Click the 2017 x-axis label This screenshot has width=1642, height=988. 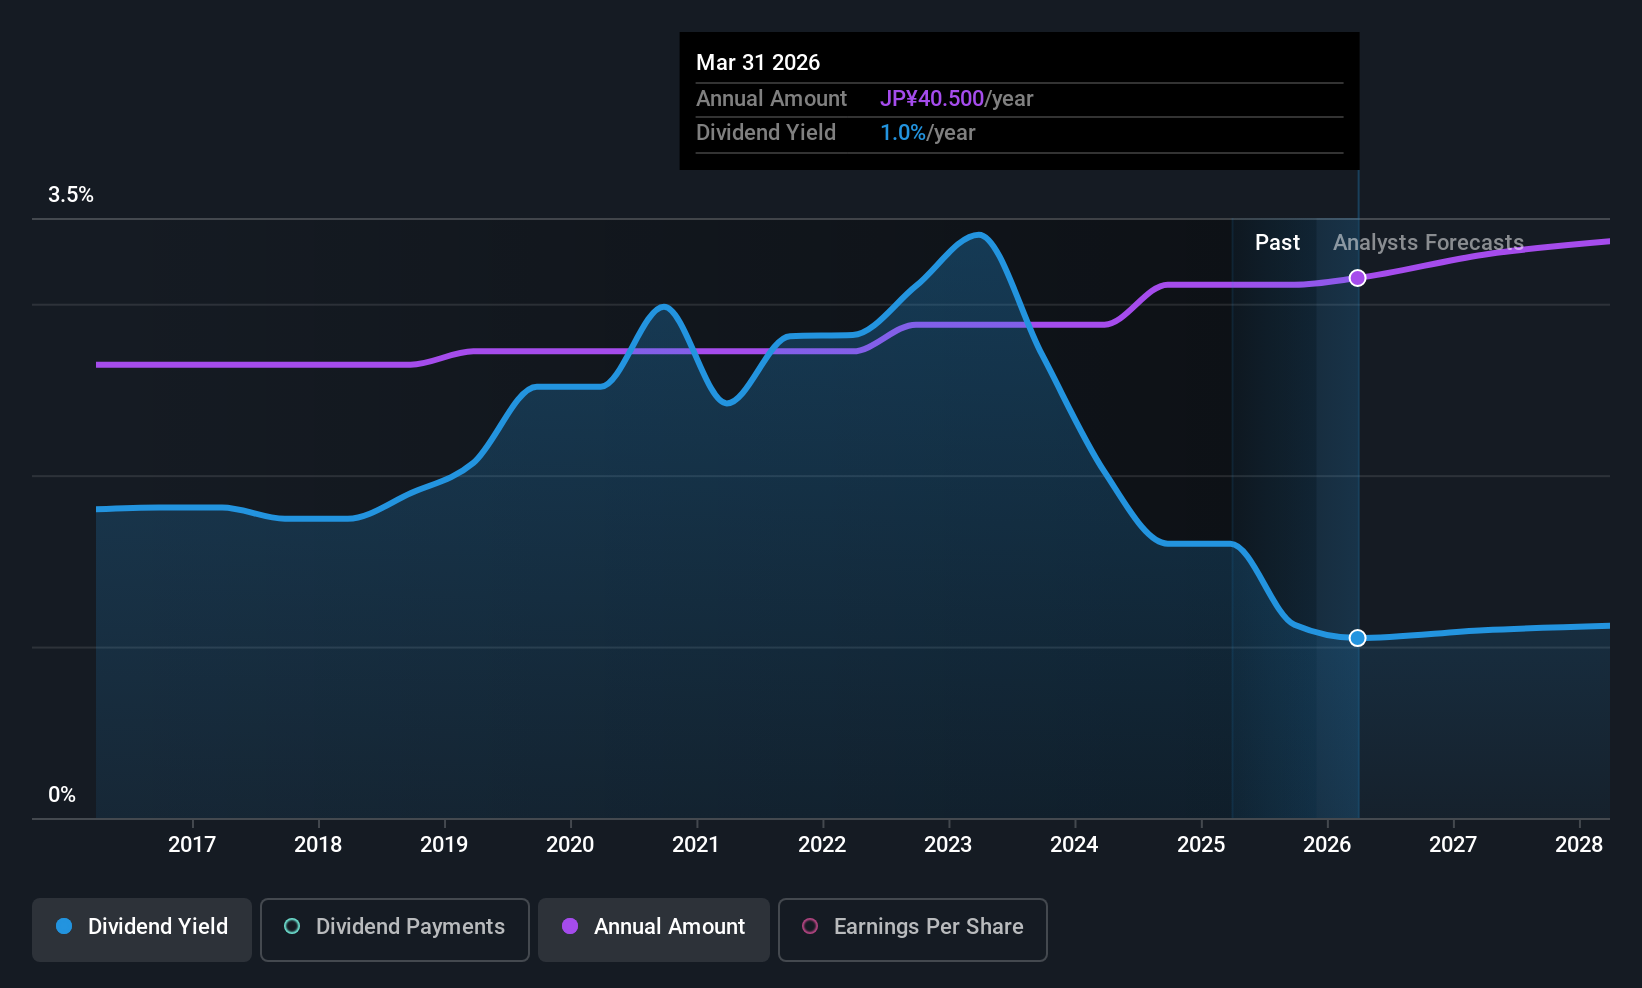192,845
